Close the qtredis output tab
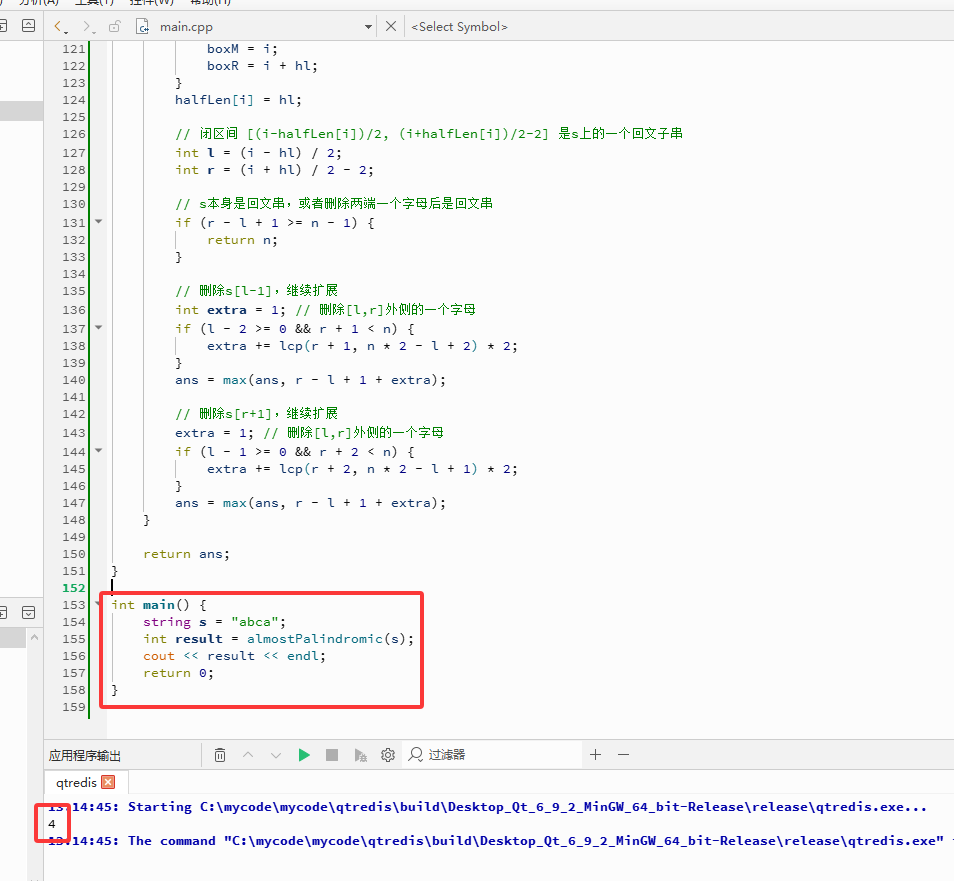Screen dimensions: 954x881 coord(108,782)
